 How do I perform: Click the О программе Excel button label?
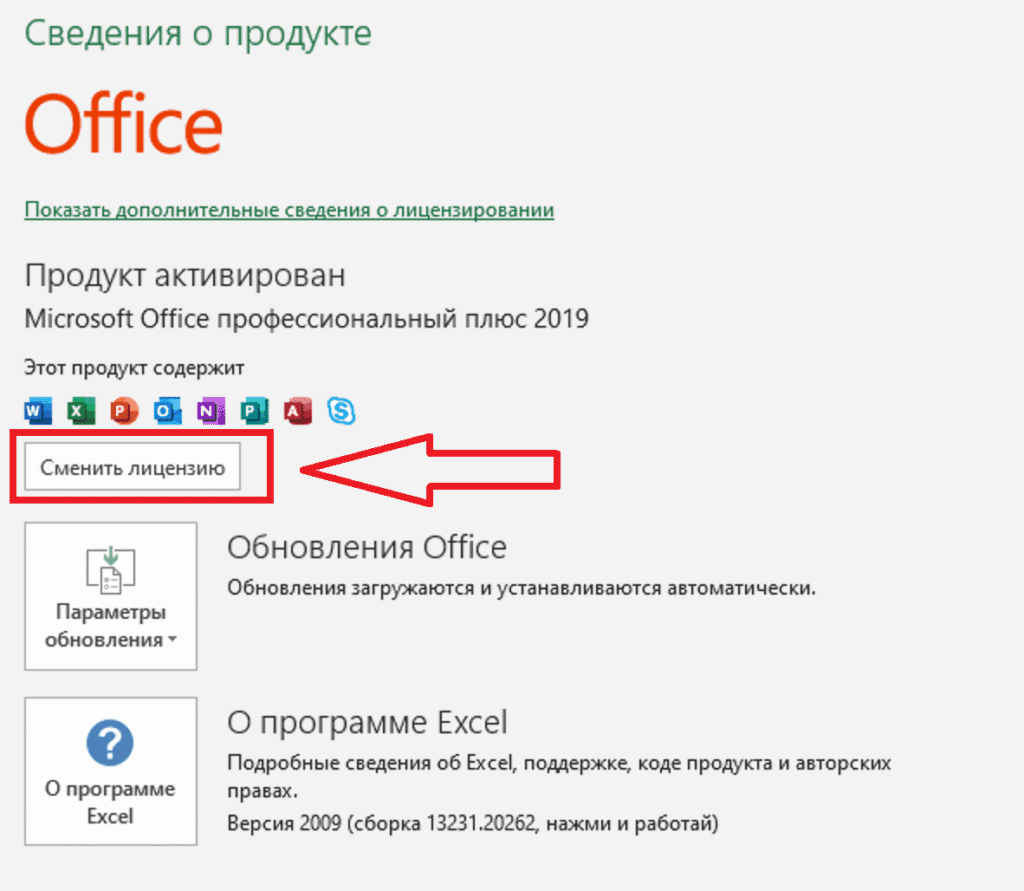point(110,802)
